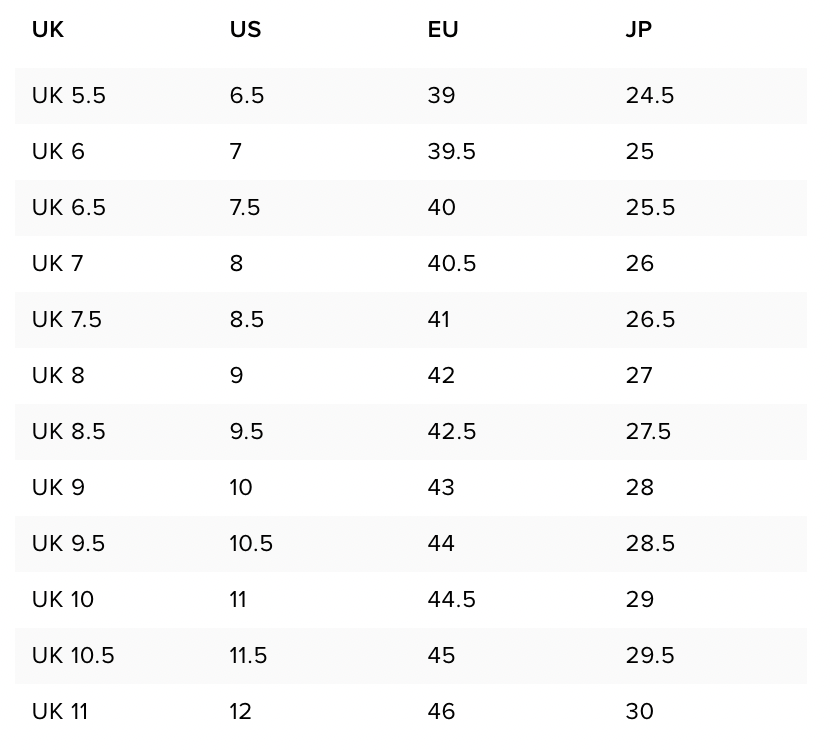Click US size 11.5 cell
Image resolution: width=832 pixels, height=750 pixels.
pyautogui.click(x=248, y=656)
